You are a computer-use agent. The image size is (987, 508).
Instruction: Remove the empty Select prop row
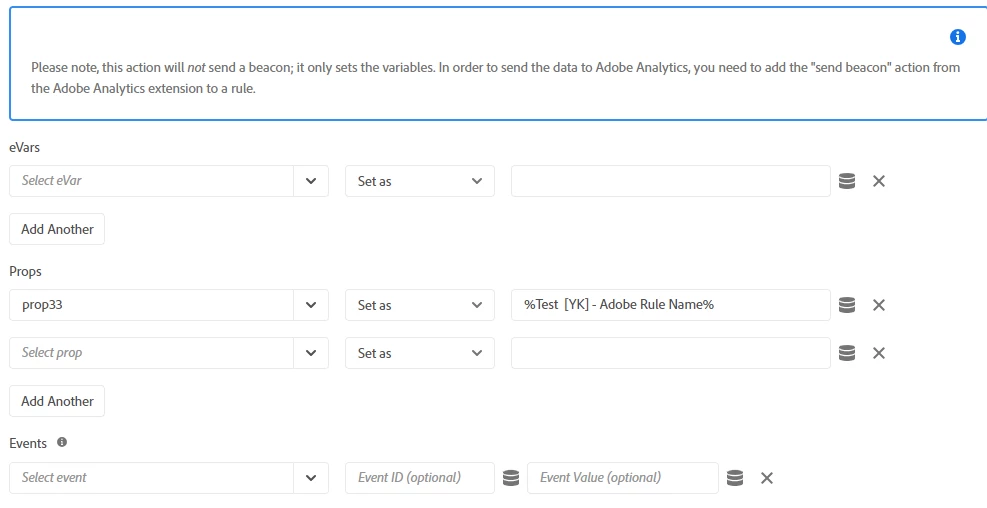[879, 353]
